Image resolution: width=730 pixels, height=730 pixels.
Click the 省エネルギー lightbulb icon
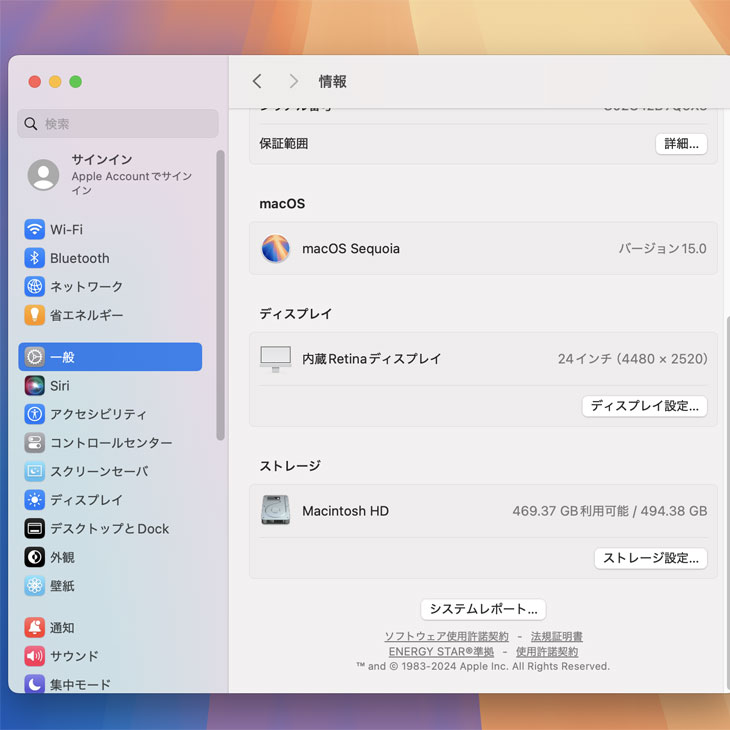pyautogui.click(x=35, y=315)
